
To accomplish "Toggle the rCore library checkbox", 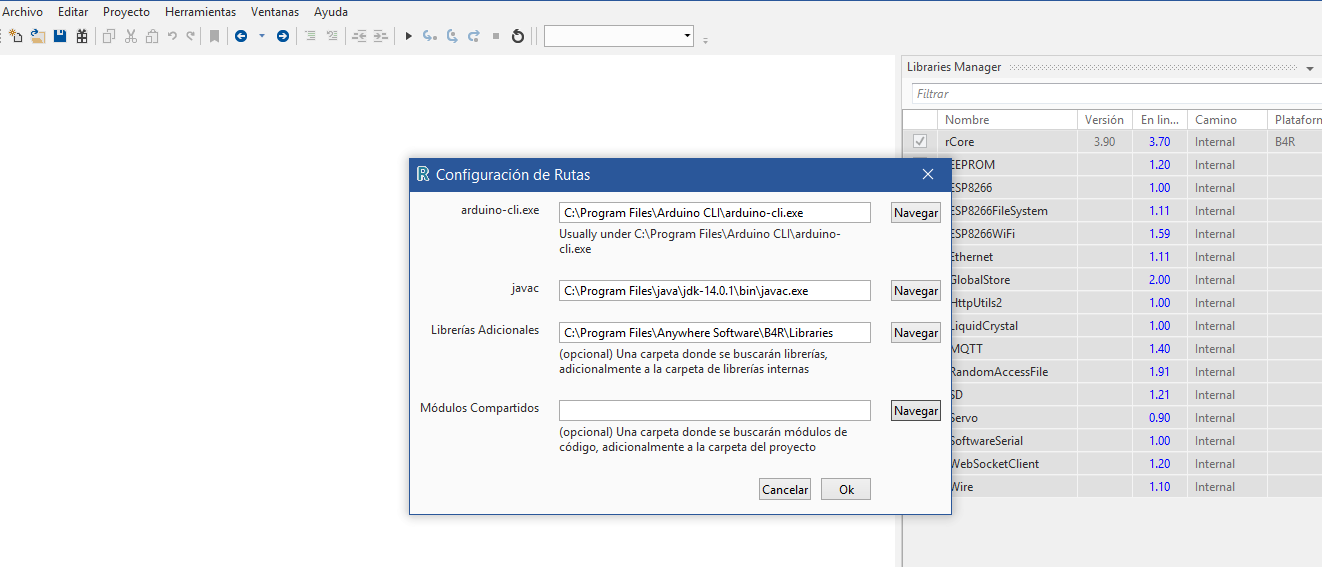I will 920,142.
